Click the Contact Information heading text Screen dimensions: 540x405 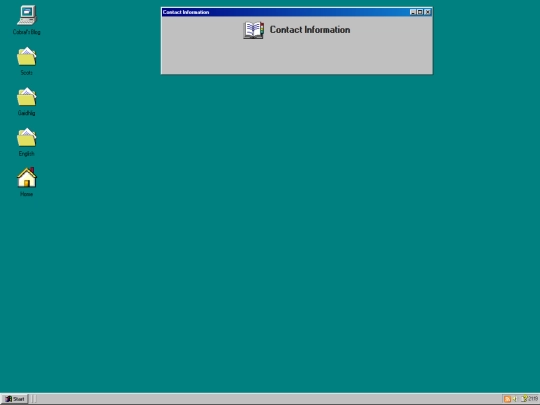click(310, 30)
